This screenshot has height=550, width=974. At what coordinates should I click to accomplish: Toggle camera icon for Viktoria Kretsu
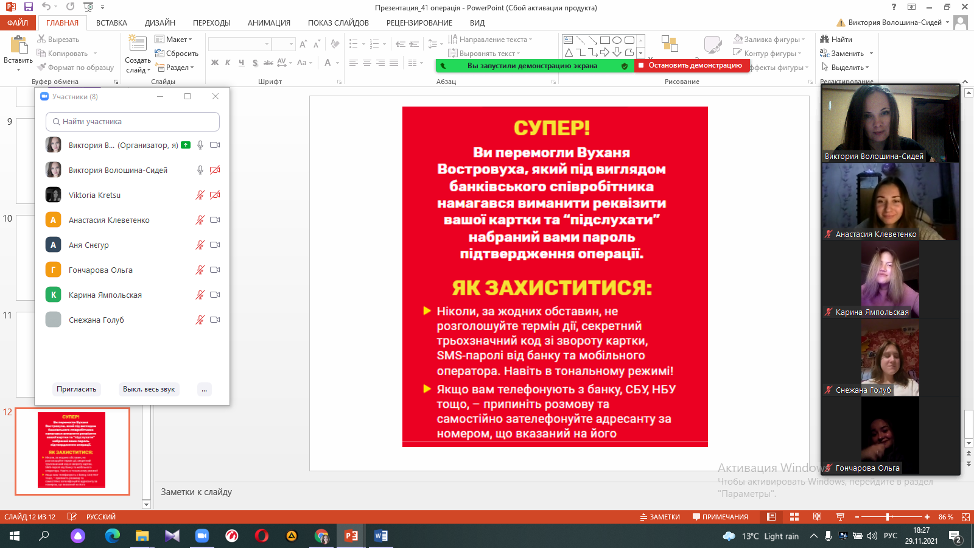click(x=215, y=195)
